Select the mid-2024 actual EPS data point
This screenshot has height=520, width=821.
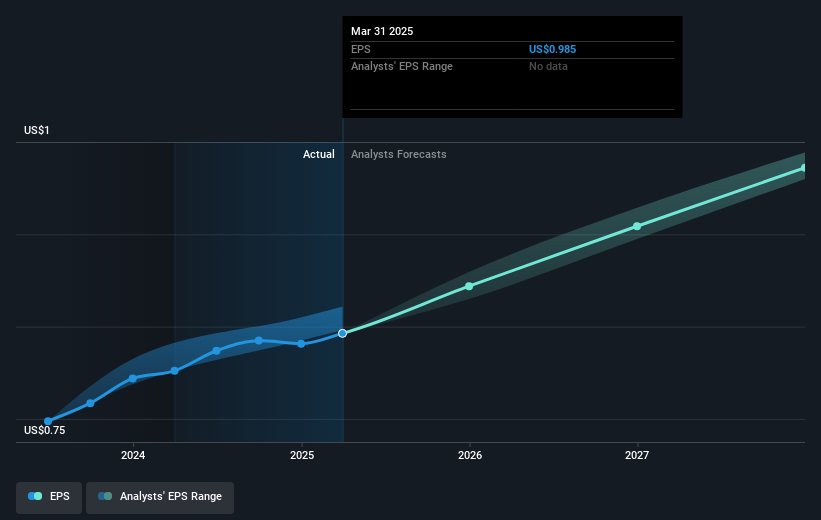tap(216, 350)
